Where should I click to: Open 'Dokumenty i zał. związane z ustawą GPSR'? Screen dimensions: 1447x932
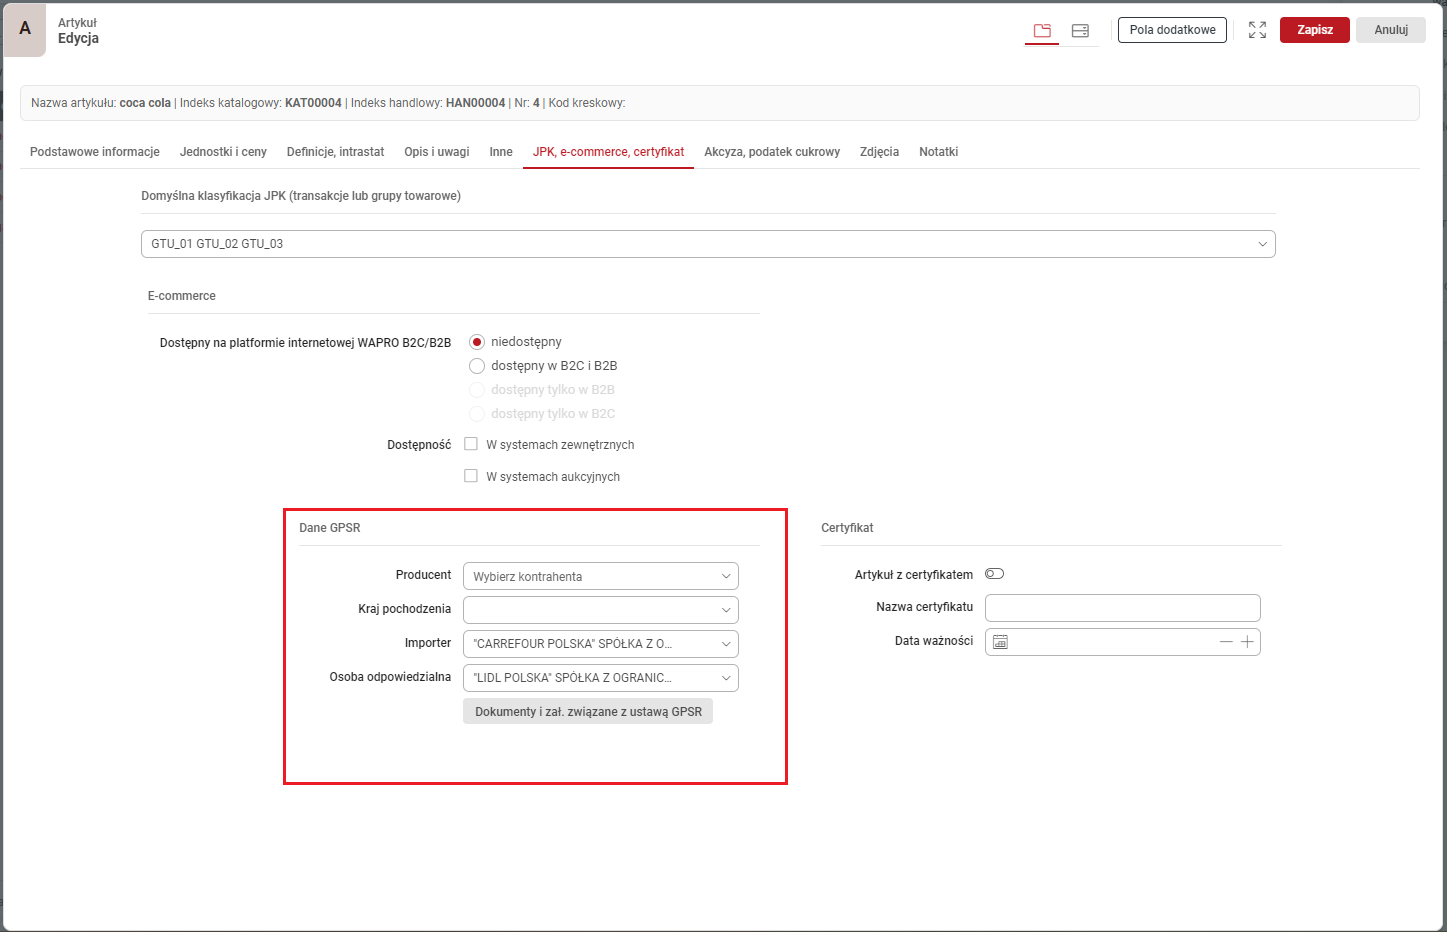588,712
